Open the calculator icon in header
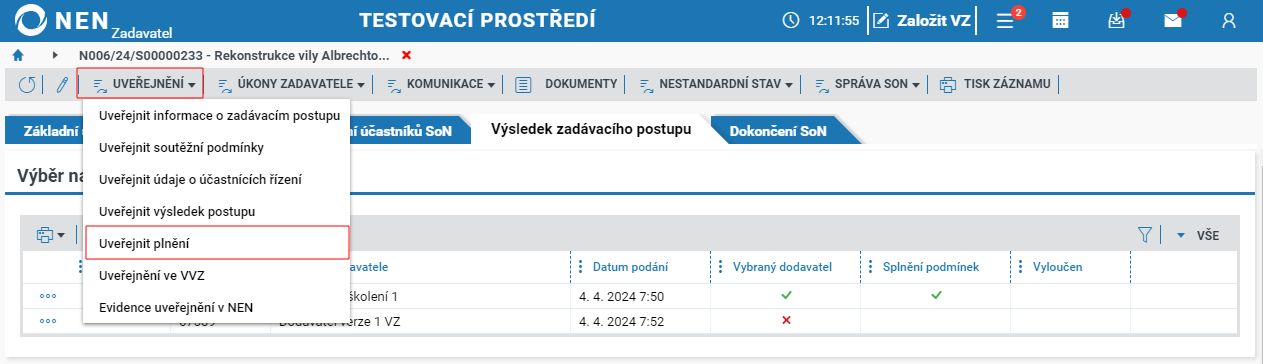 (1060, 20)
